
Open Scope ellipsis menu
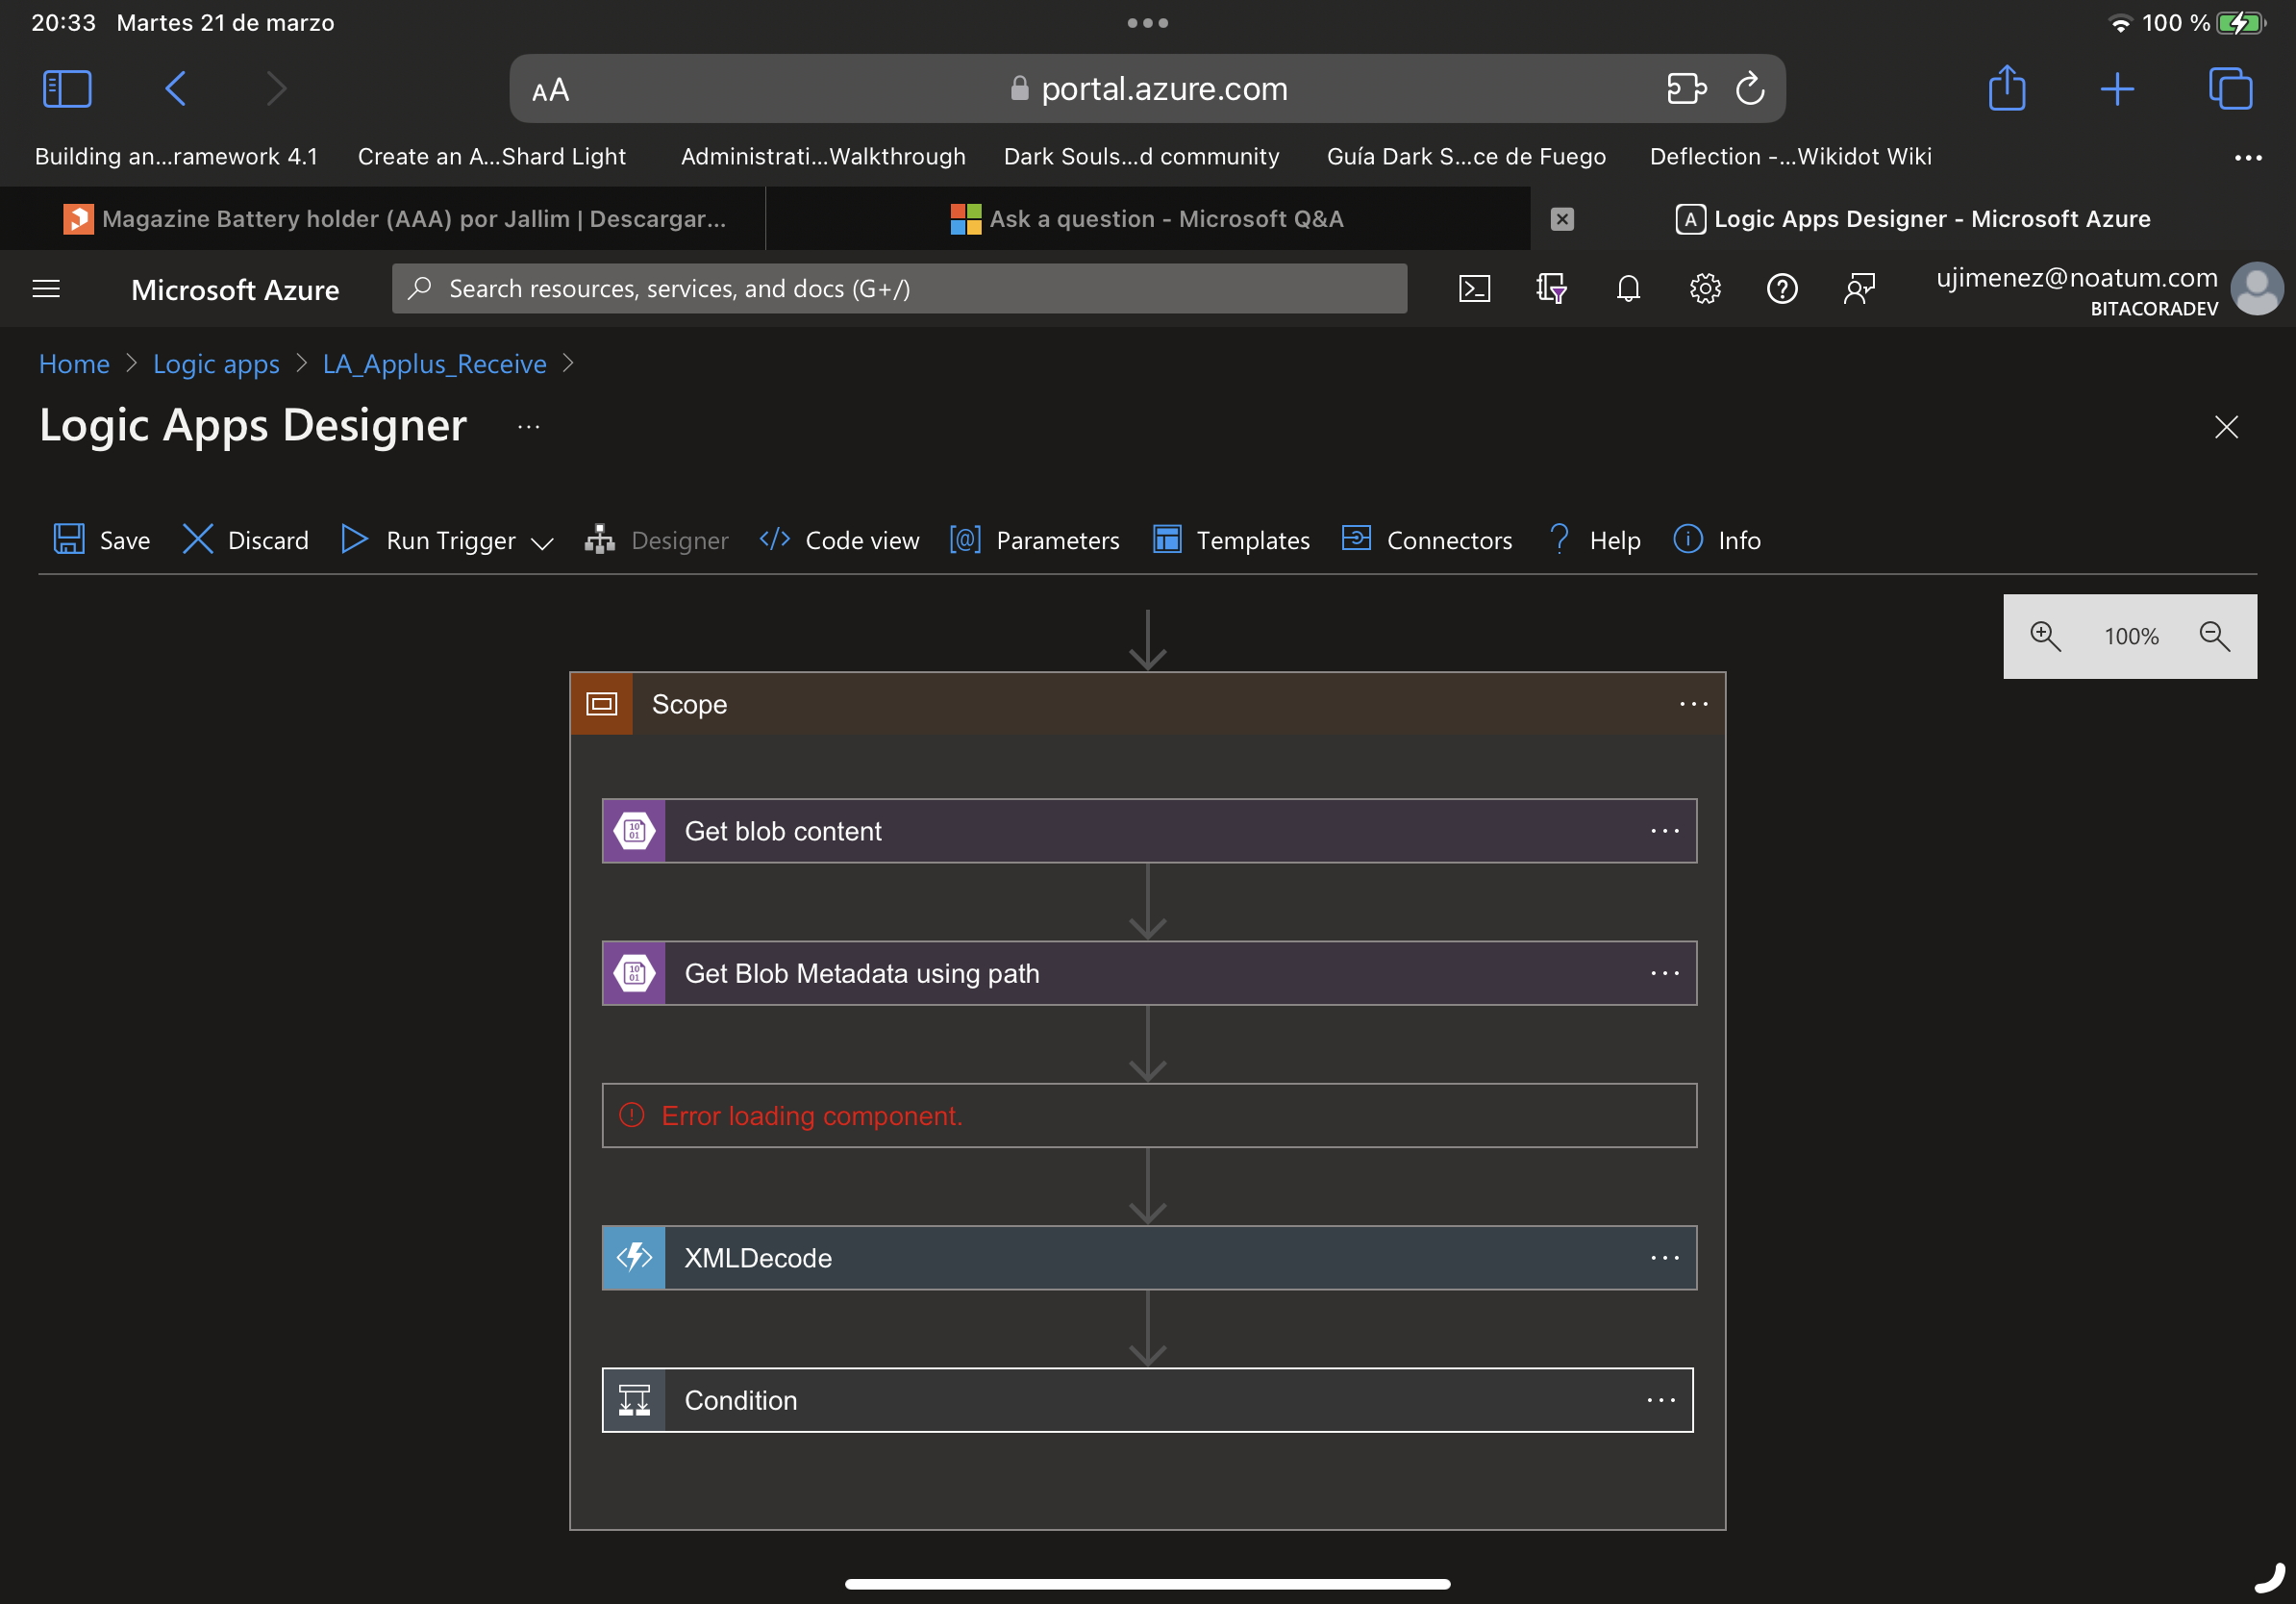[x=1694, y=704]
